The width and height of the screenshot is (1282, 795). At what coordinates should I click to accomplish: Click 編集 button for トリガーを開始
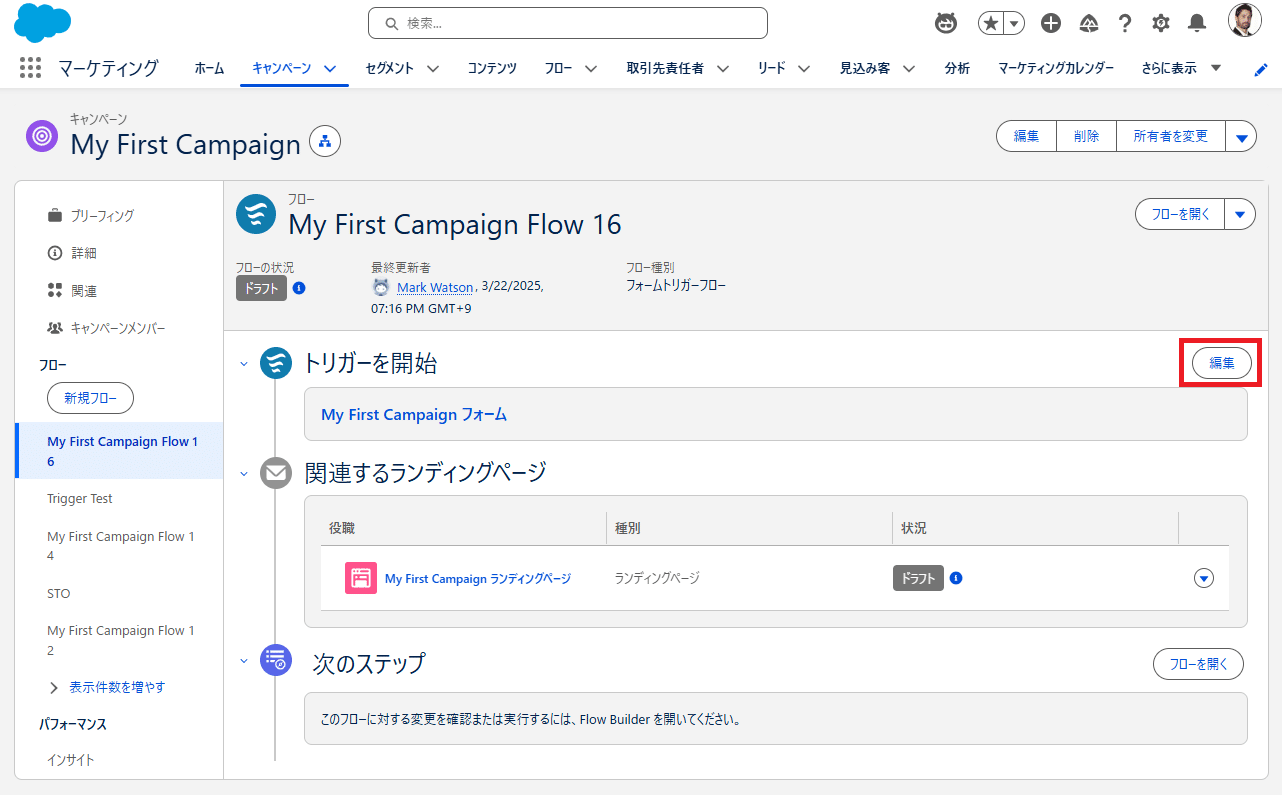coord(1222,363)
